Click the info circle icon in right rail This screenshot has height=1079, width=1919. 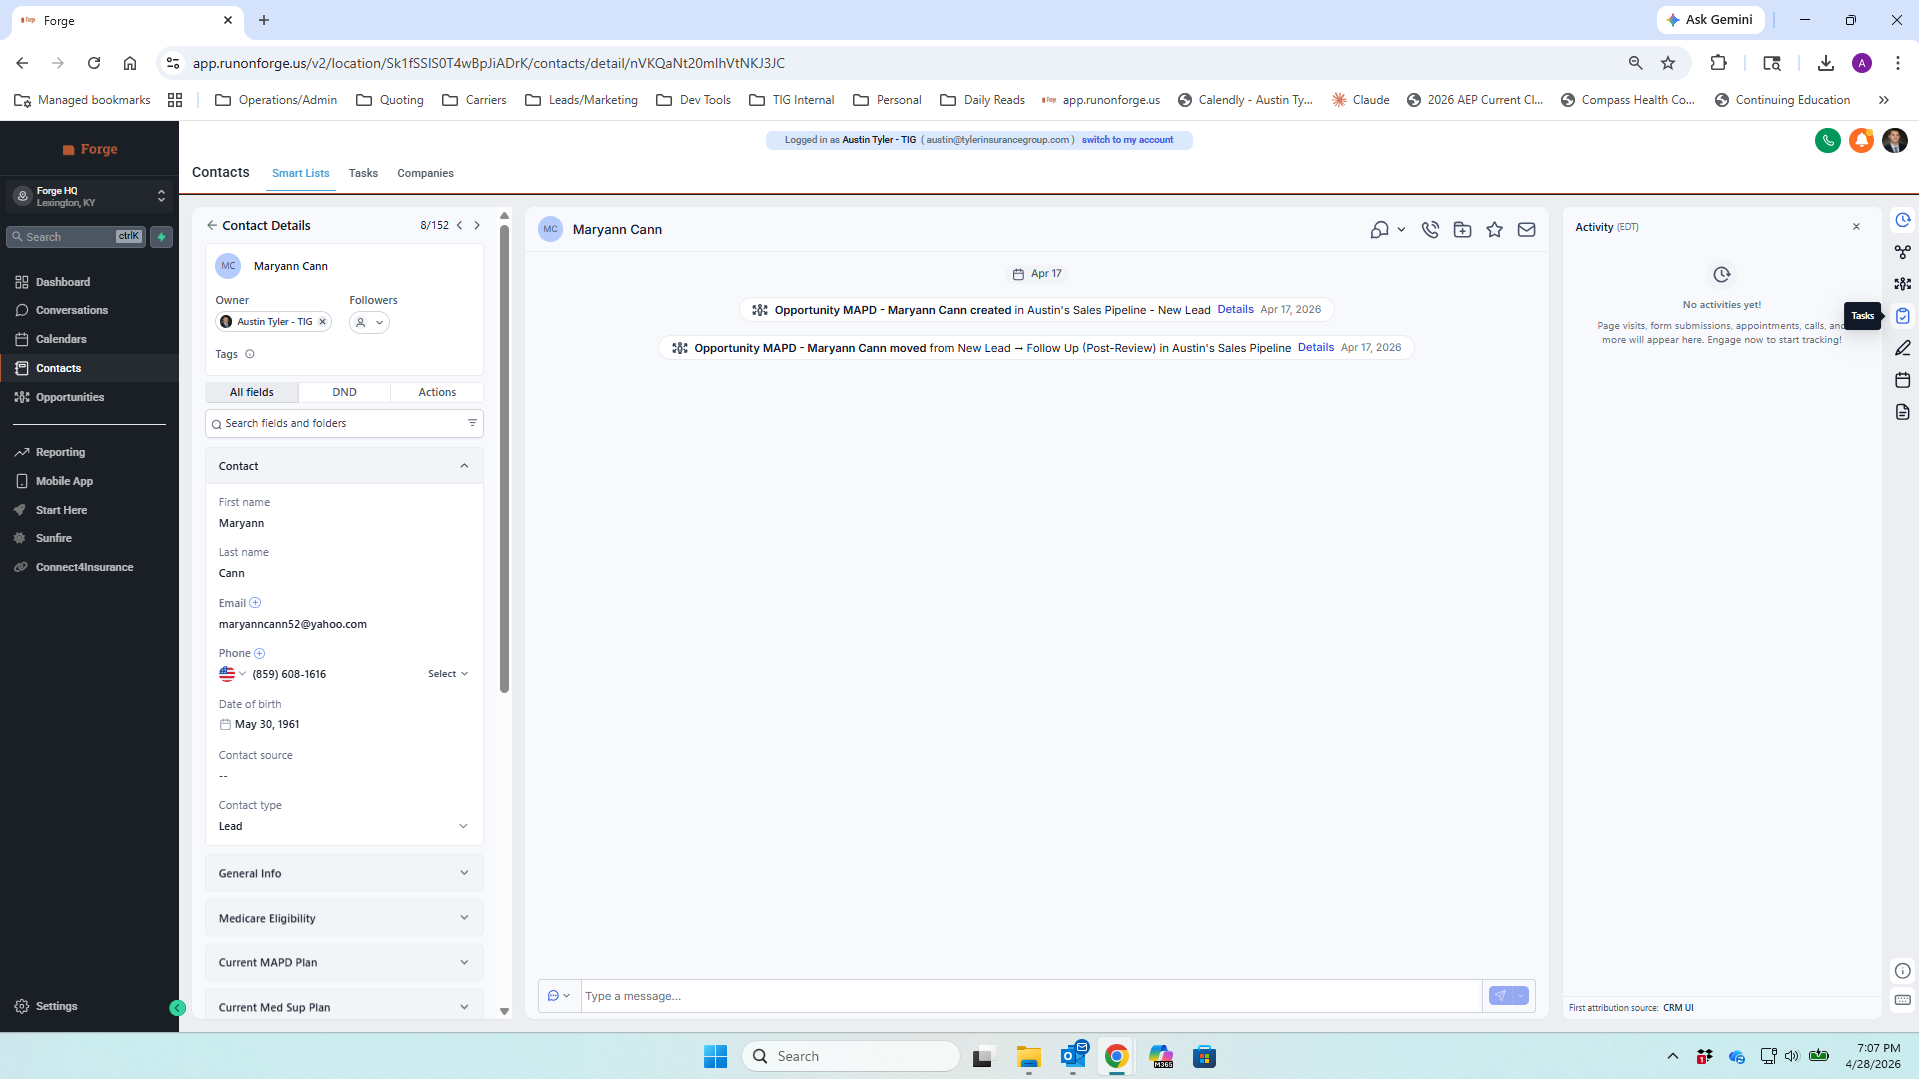(1902, 971)
